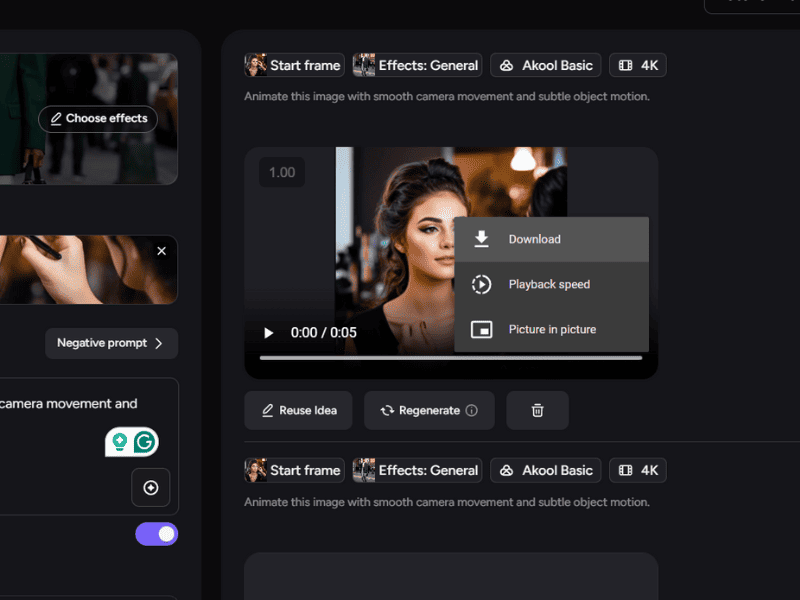
Task: Expand the Negative prompt option
Action: (111, 343)
